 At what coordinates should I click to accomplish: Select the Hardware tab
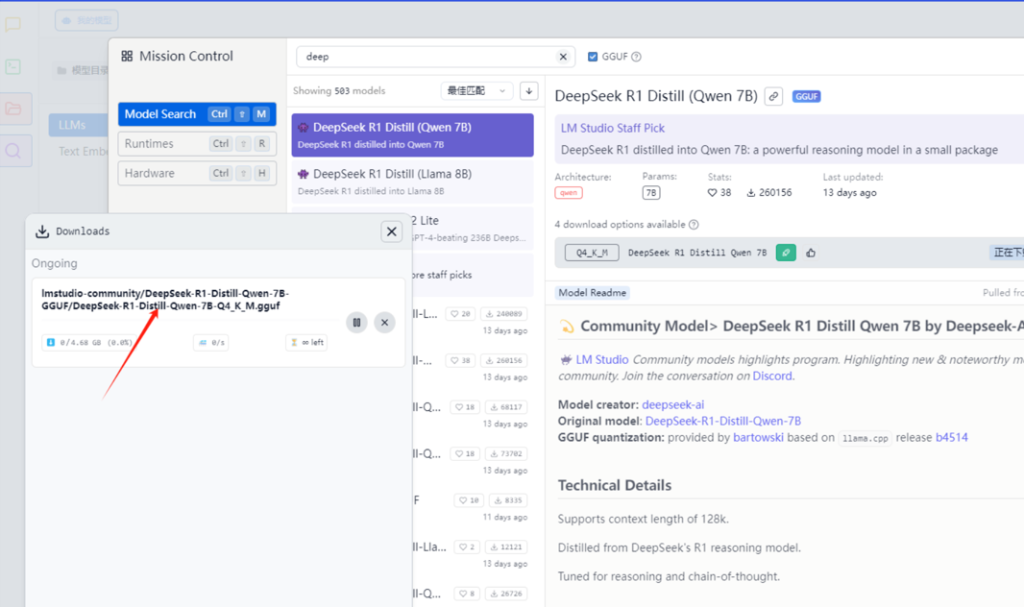[x=197, y=173]
